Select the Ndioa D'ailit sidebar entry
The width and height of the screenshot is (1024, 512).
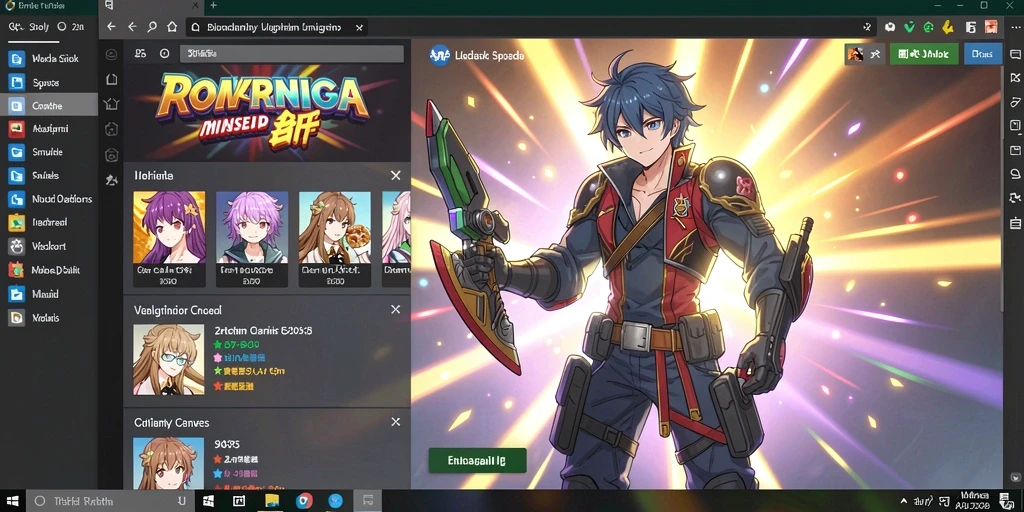[x=49, y=270]
